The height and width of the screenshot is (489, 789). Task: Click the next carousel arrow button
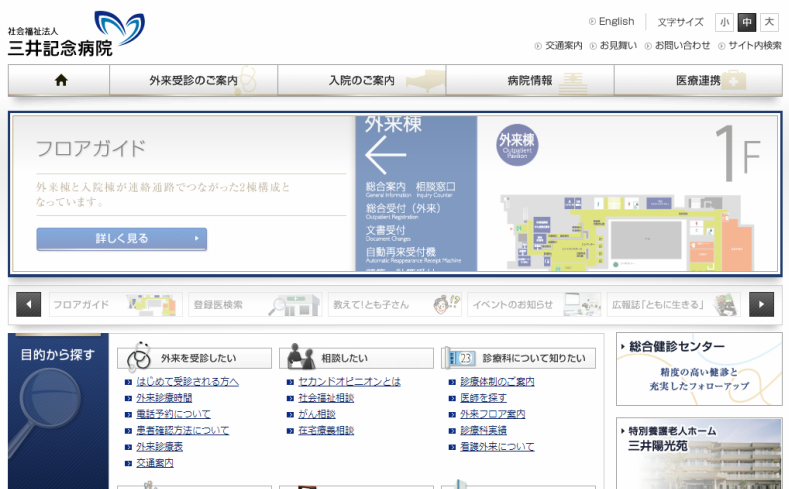(x=761, y=304)
